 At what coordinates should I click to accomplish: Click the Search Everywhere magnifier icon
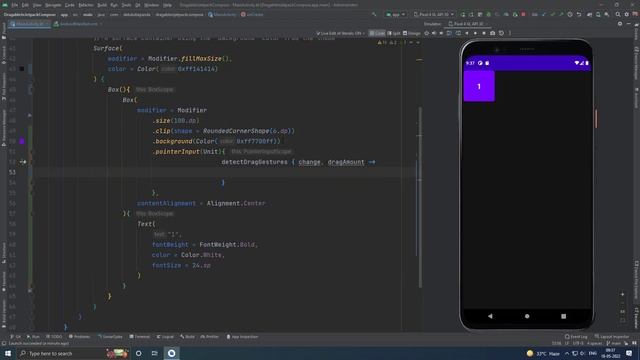(618, 14)
